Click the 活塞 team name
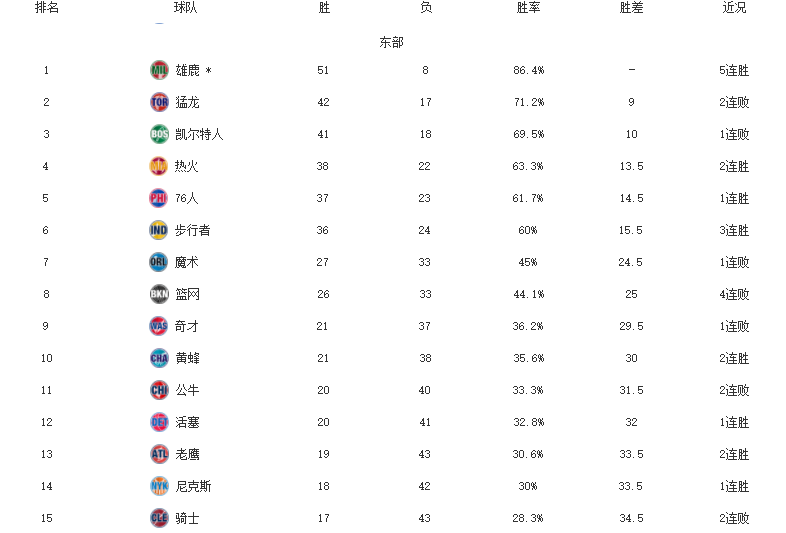The width and height of the screenshot is (786, 533). coord(187,422)
